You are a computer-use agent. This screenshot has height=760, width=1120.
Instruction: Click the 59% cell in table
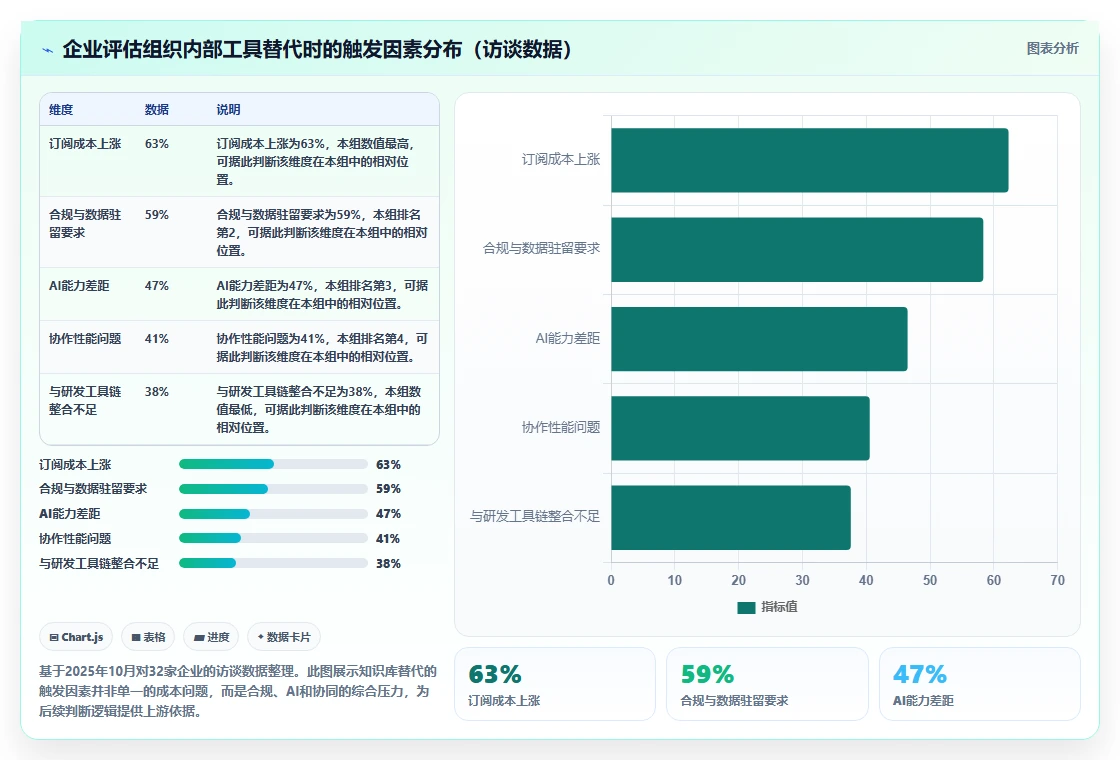tap(156, 214)
